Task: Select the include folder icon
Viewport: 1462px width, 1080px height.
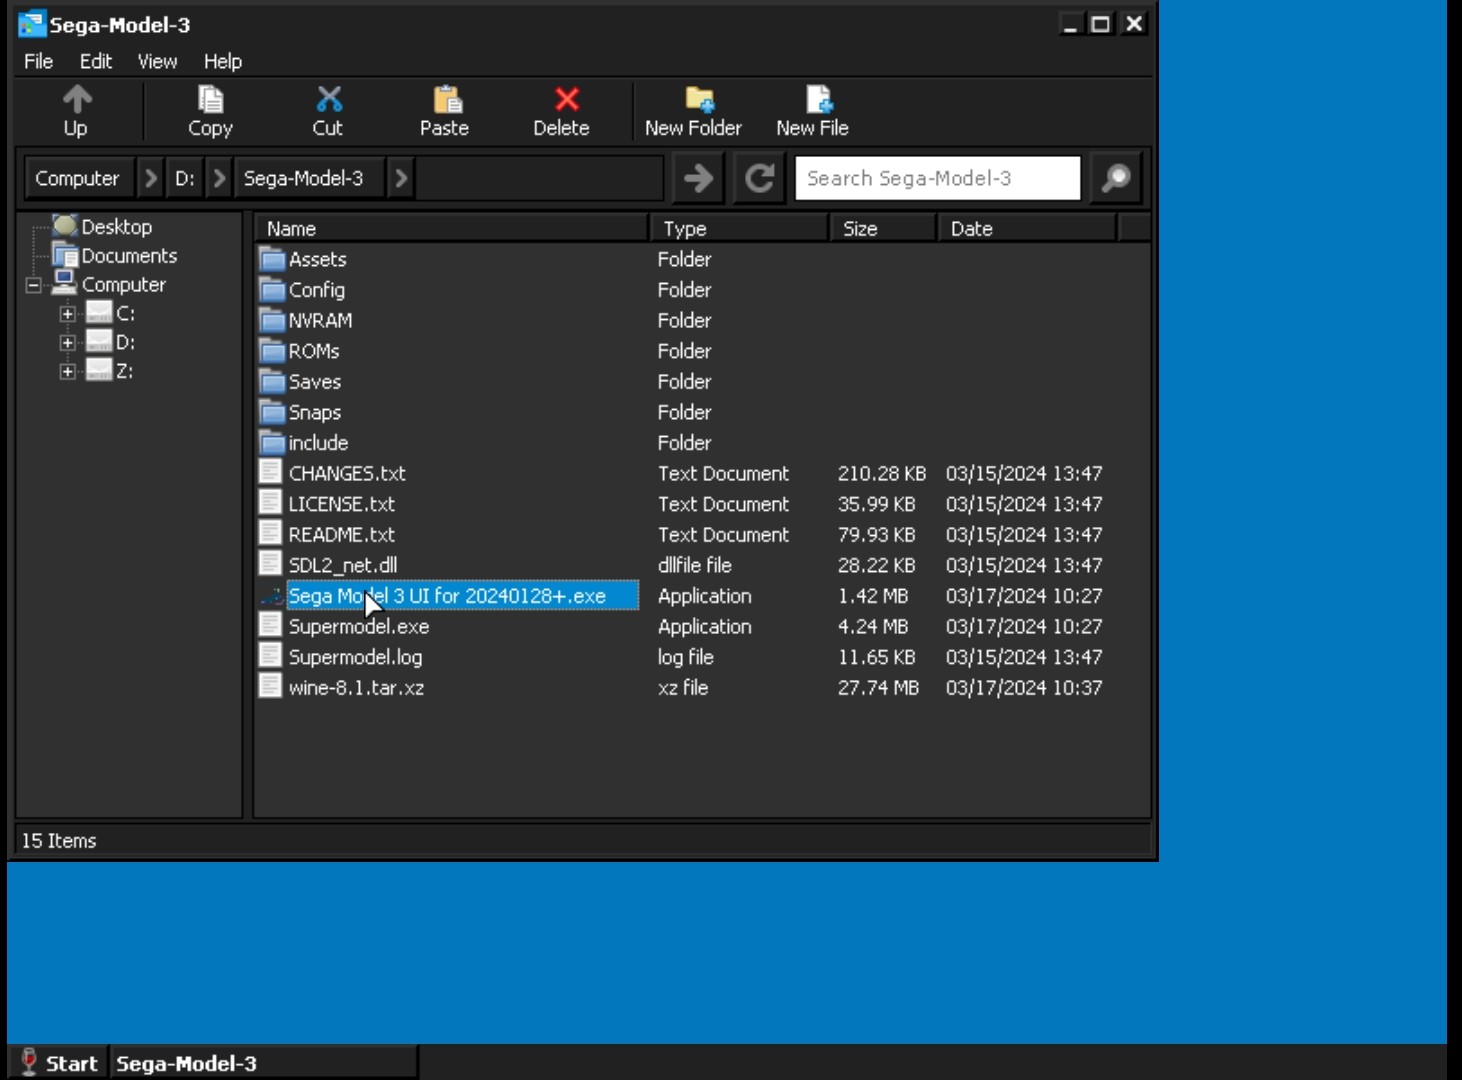Action: (272, 443)
